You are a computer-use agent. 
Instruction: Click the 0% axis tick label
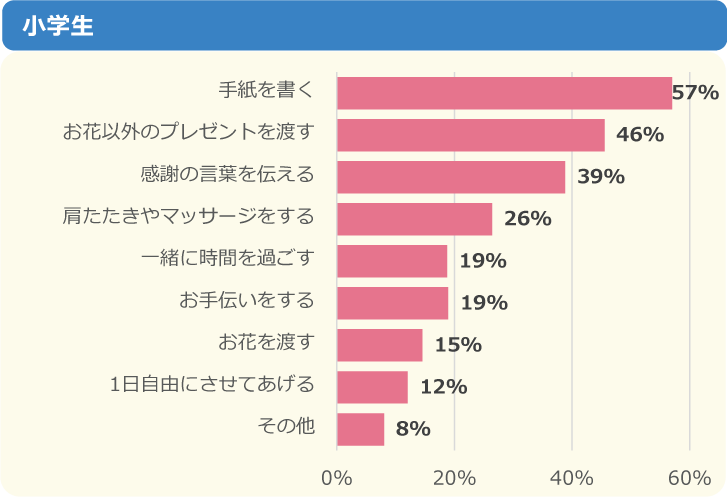tap(337, 476)
